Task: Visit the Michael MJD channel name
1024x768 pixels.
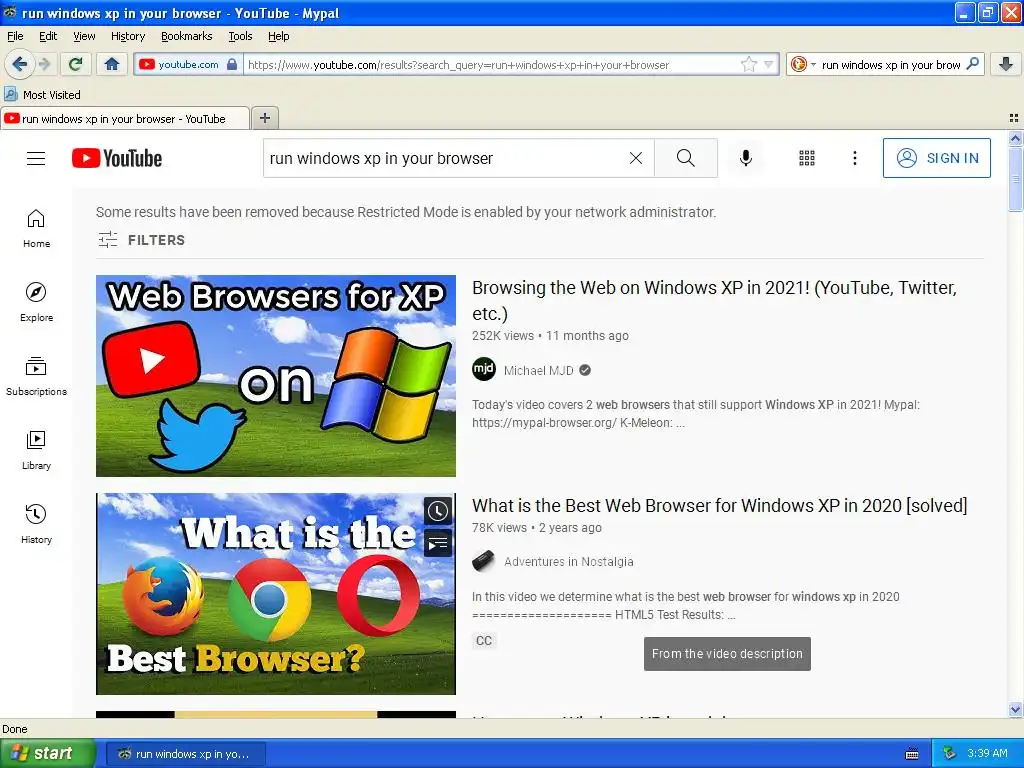Action: (x=539, y=370)
